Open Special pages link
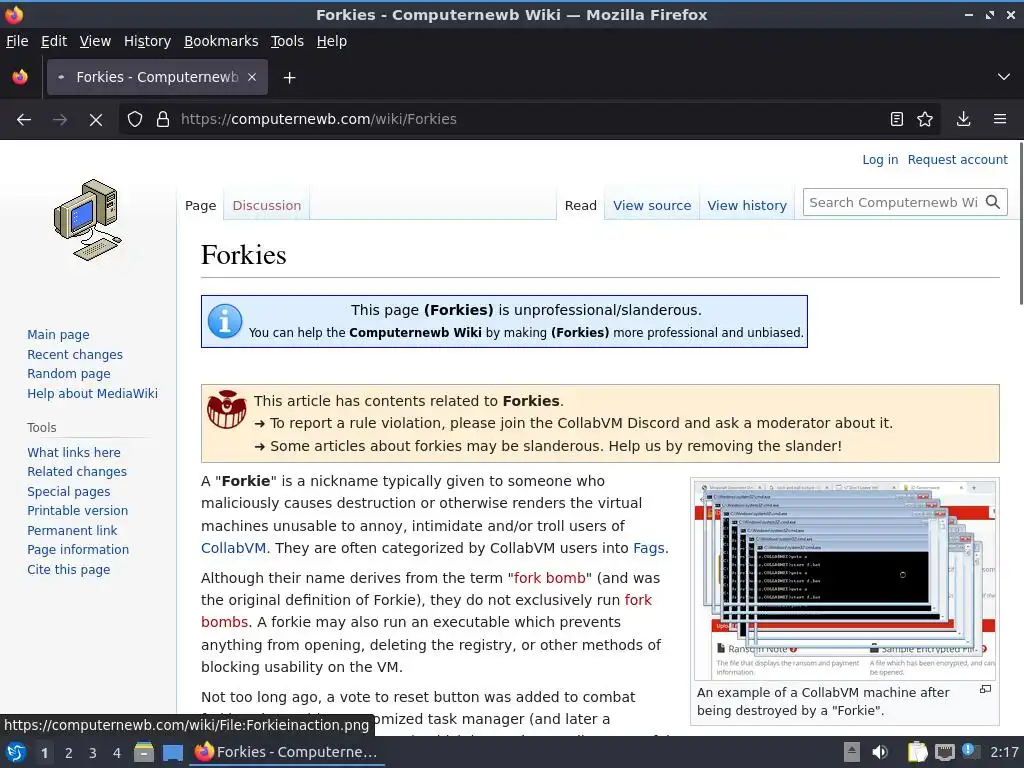 pos(69,492)
